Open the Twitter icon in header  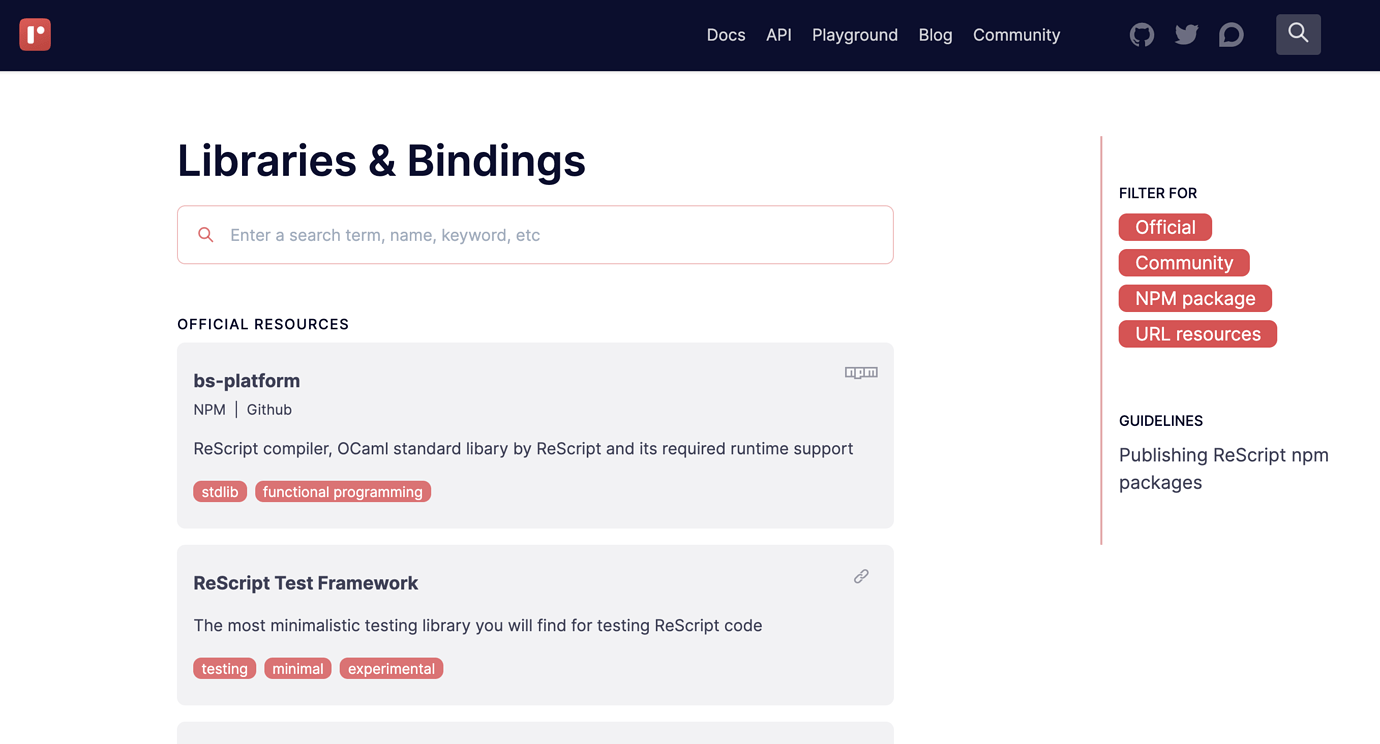[1187, 35]
